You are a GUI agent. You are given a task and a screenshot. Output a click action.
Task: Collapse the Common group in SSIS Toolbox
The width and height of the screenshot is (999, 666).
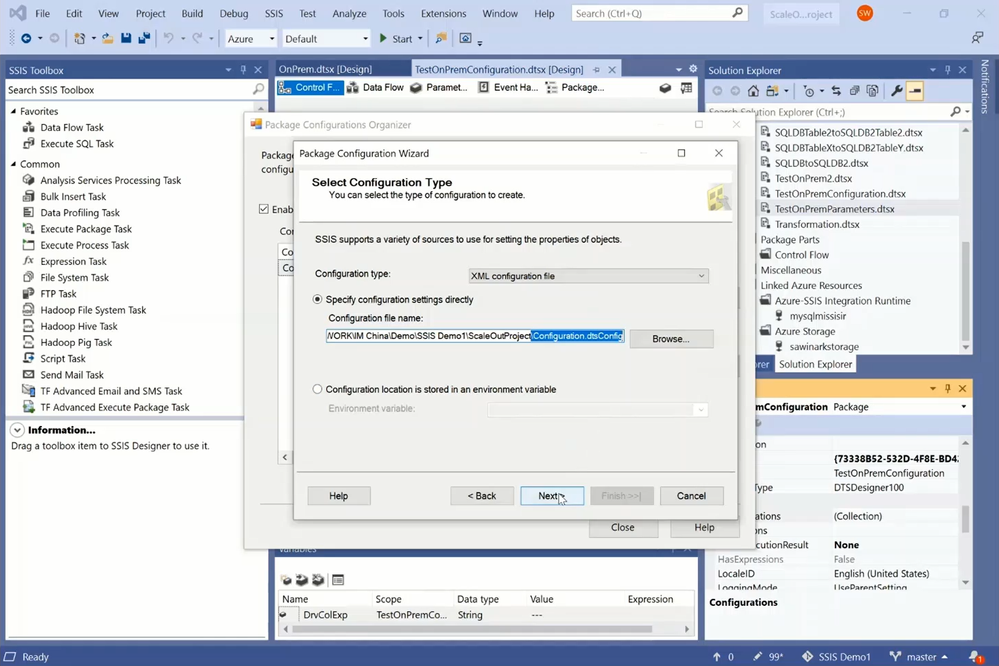pyautogui.click(x=13, y=164)
